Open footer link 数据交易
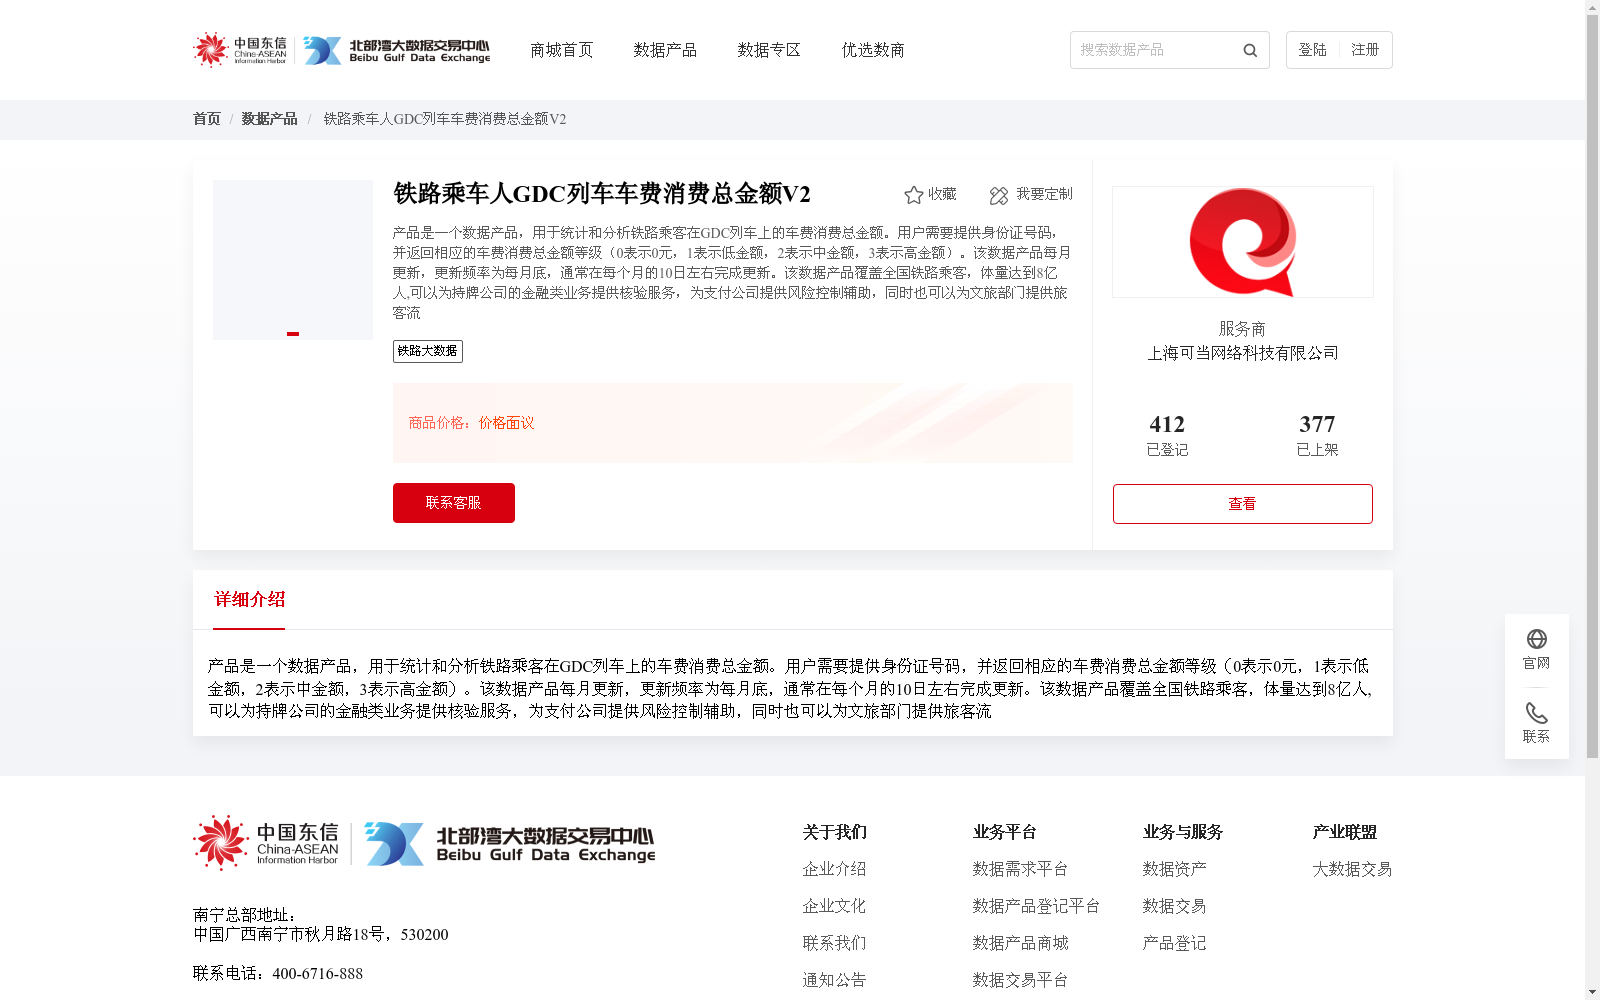The height and width of the screenshot is (1000, 1600). tap(1174, 906)
